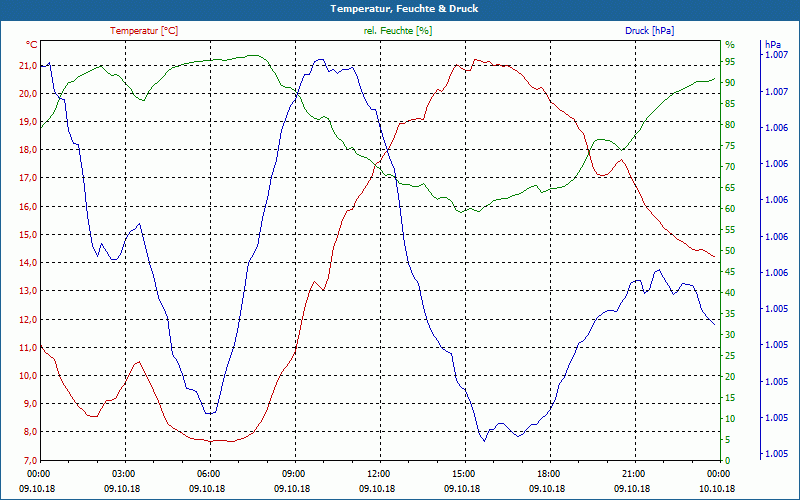This screenshot has height=500, width=800.
Task: Click the chart title 'Temperatur, Feuchte & Druck'
Action: (404, 9)
